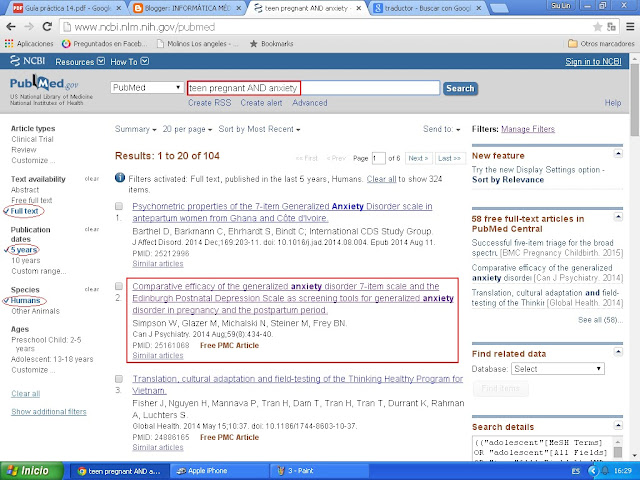Image resolution: width=640 pixels, height=480 pixels.
Task: Enable the Clinical Trial article type filter
Action: pos(32,139)
